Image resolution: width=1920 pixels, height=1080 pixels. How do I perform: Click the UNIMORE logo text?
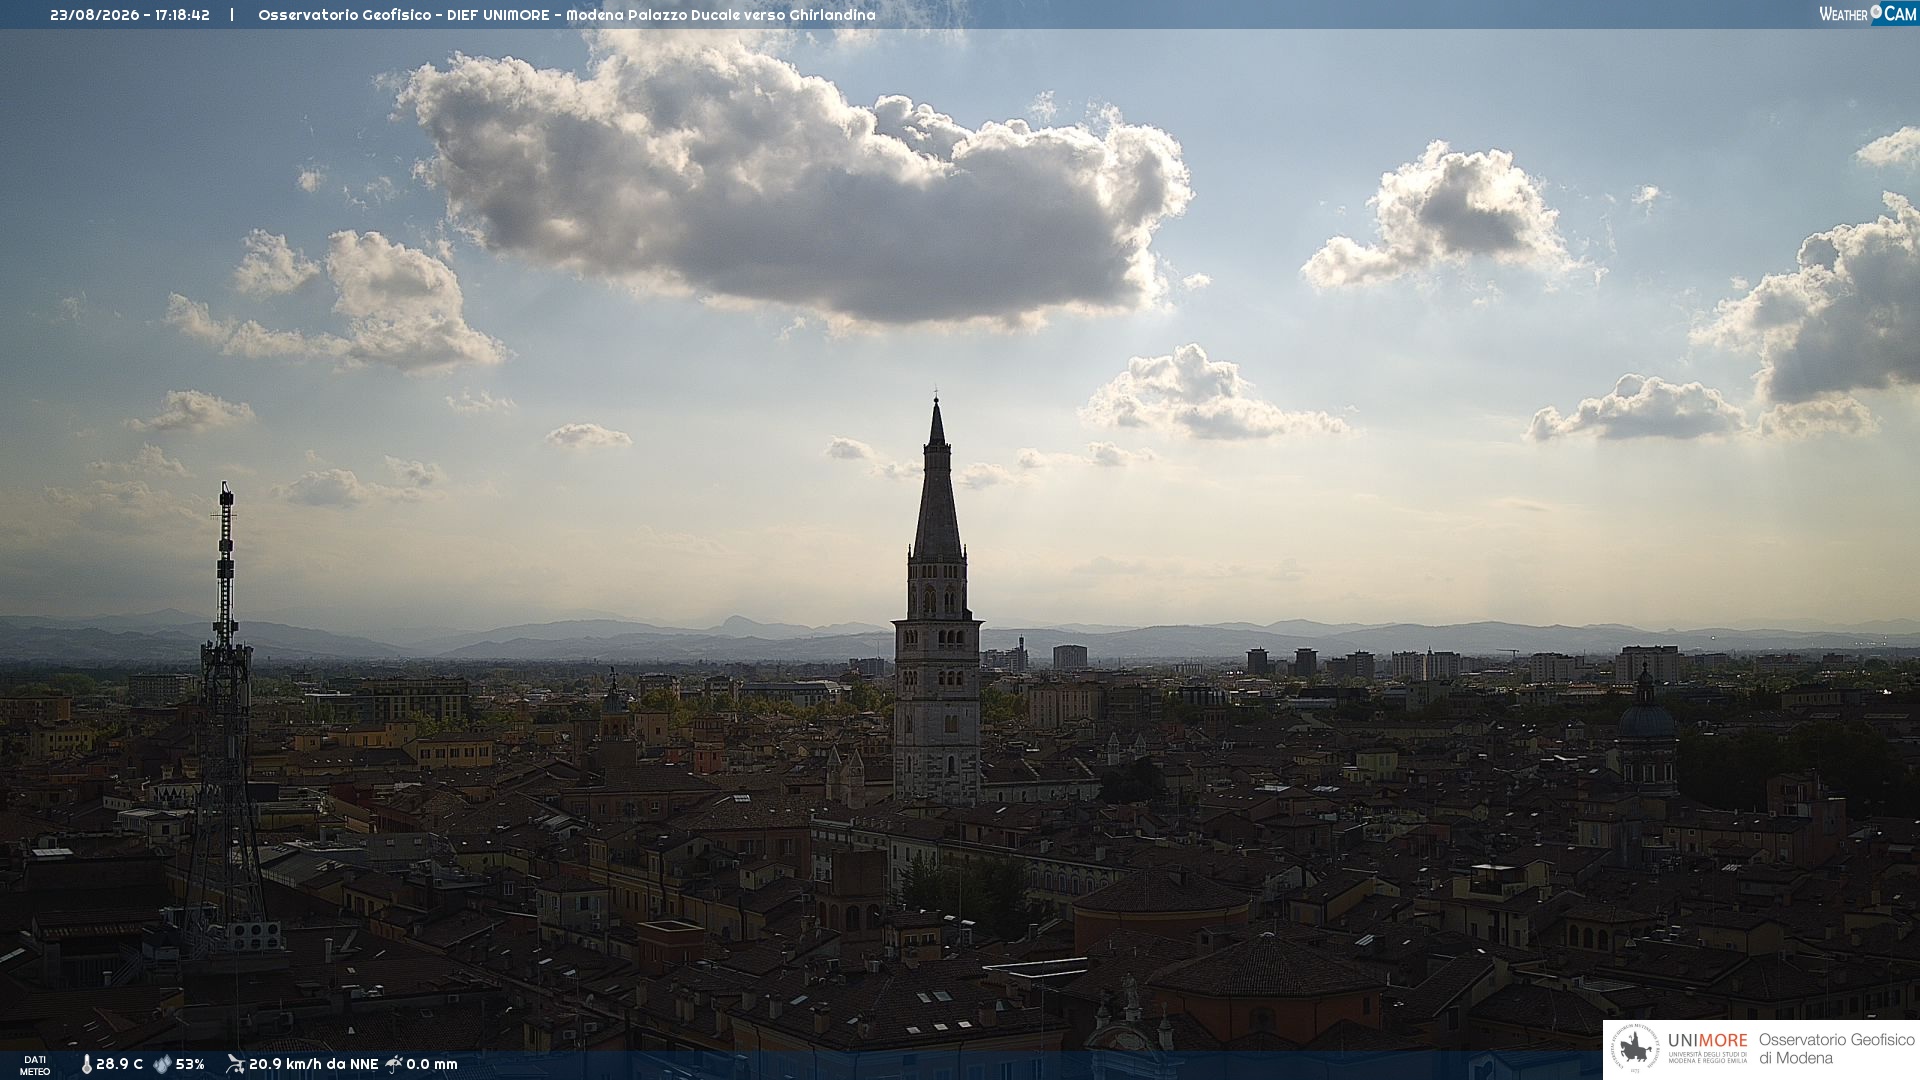point(1707,1041)
